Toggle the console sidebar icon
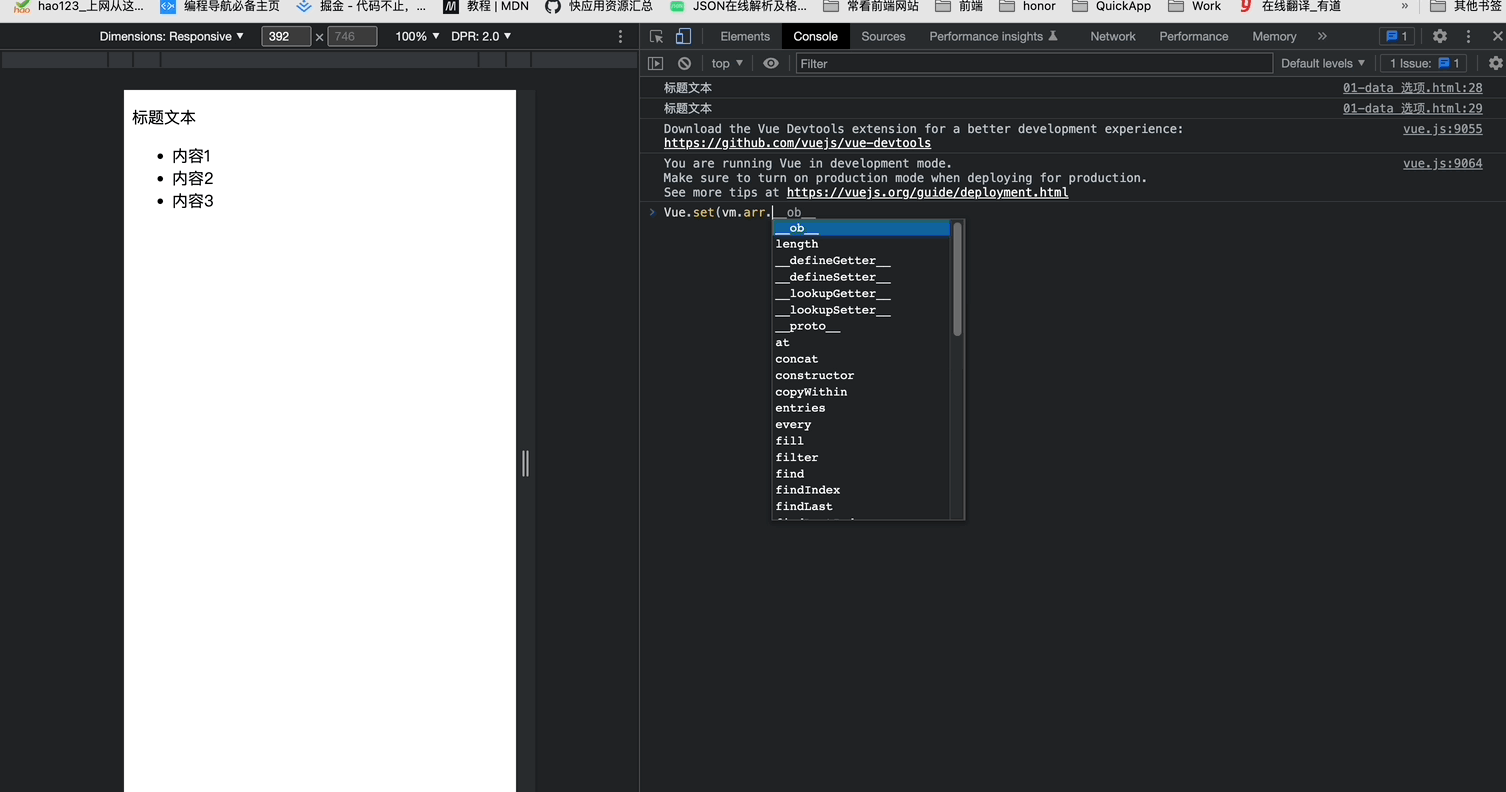 tap(656, 63)
